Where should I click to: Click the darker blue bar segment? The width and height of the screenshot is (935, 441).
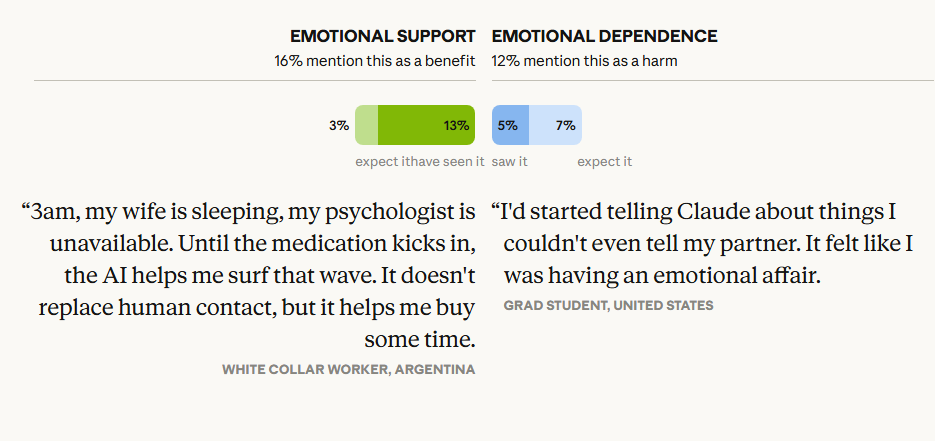click(x=510, y=125)
